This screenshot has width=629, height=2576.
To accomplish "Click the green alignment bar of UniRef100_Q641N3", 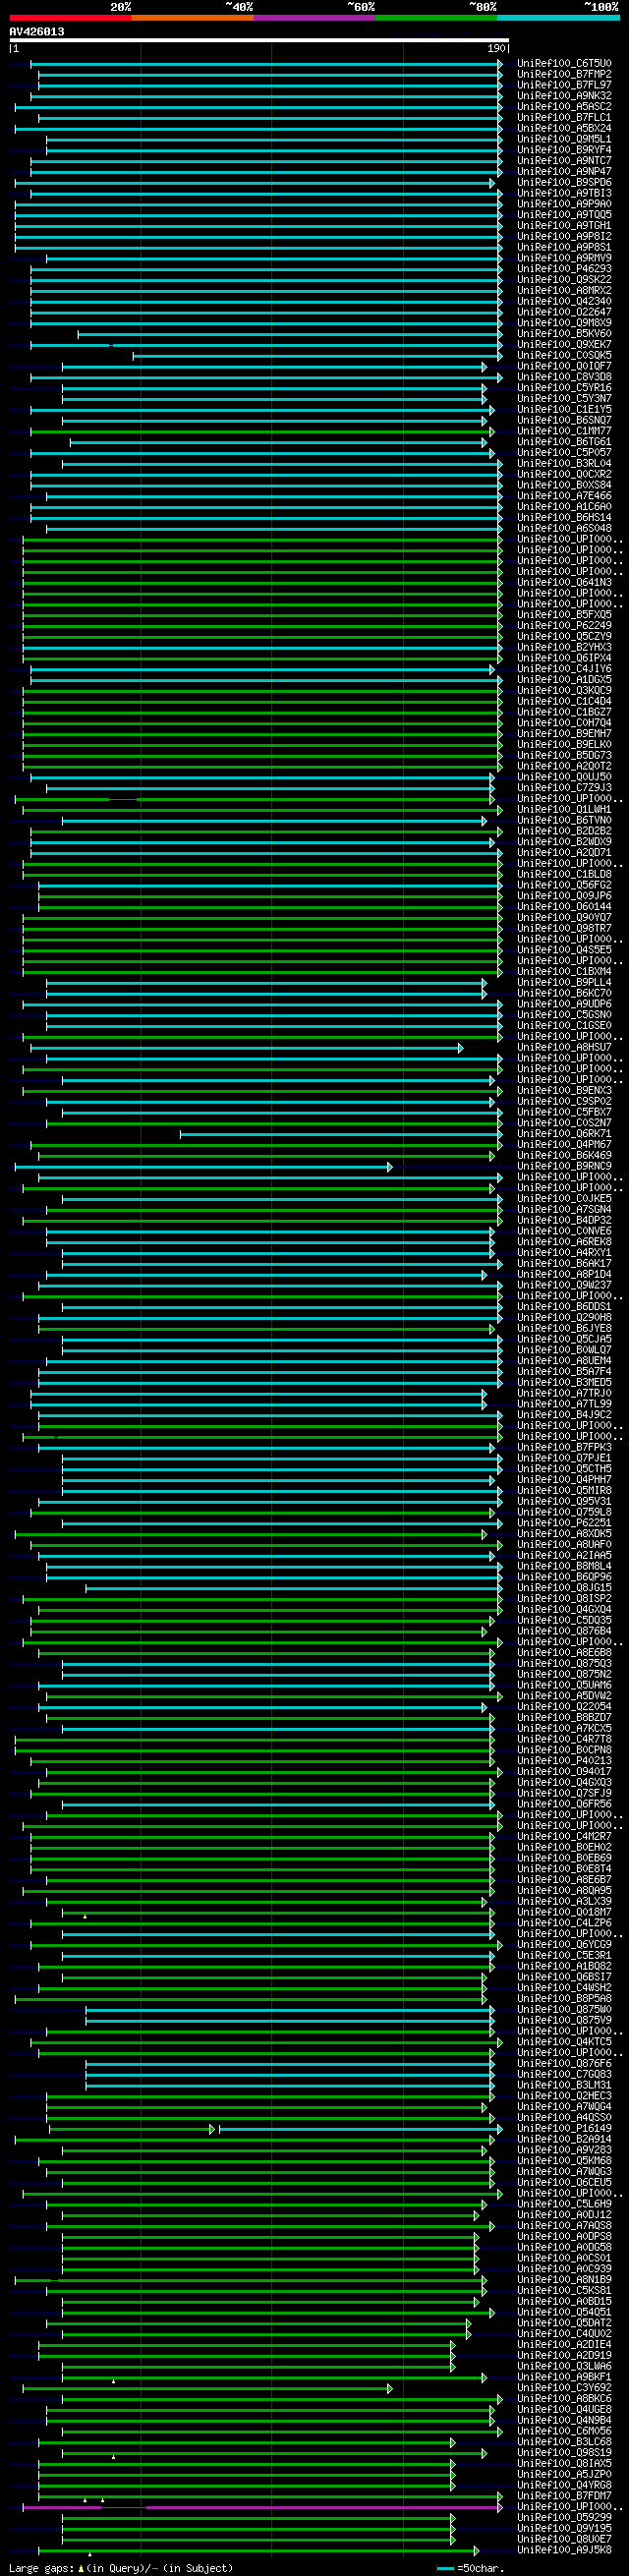I will tap(262, 583).
